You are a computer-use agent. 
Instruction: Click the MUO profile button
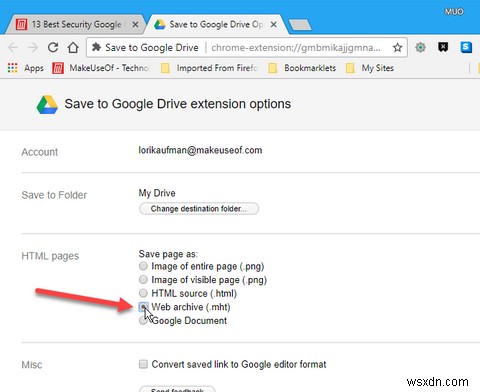tap(454, 12)
